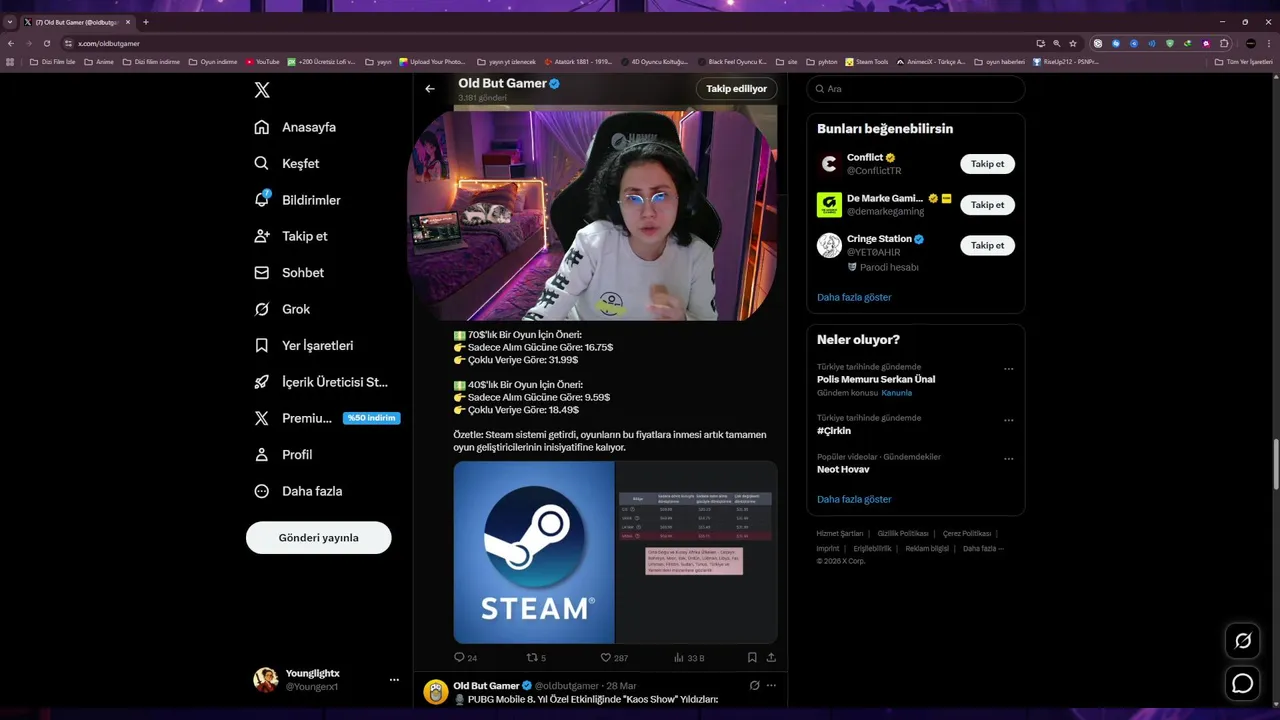Open Grok action on PUBG Mobile post

pyautogui.click(x=754, y=686)
